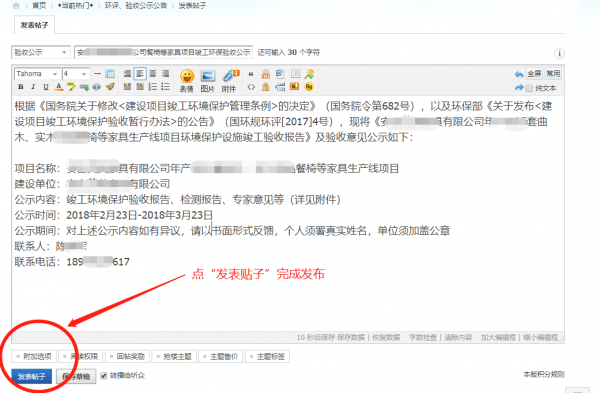Click the Italic formatting icon

(33, 87)
